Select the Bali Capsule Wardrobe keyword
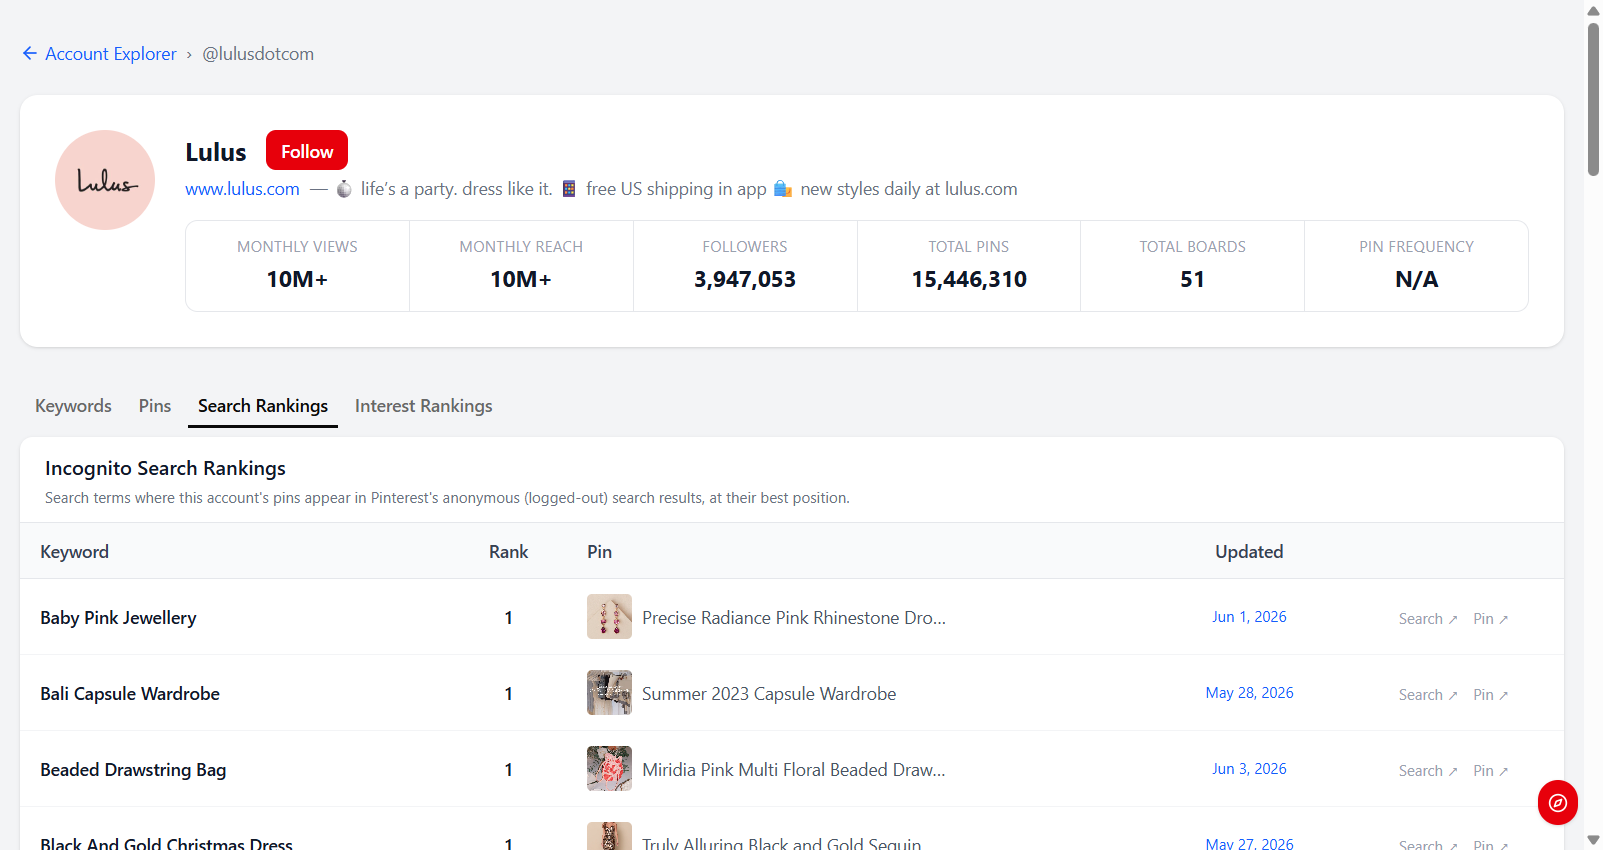 pos(130,694)
